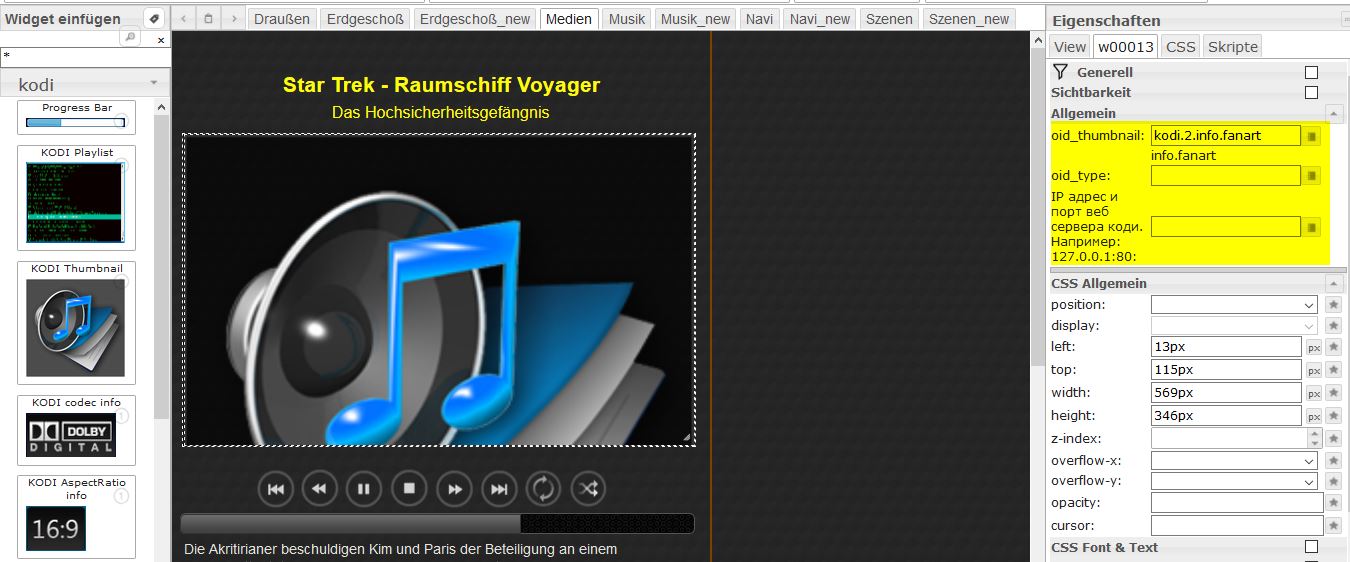Open picker button for Kodi IP field
Image resolution: width=1350 pixels, height=562 pixels.
tap(1311, 227)
